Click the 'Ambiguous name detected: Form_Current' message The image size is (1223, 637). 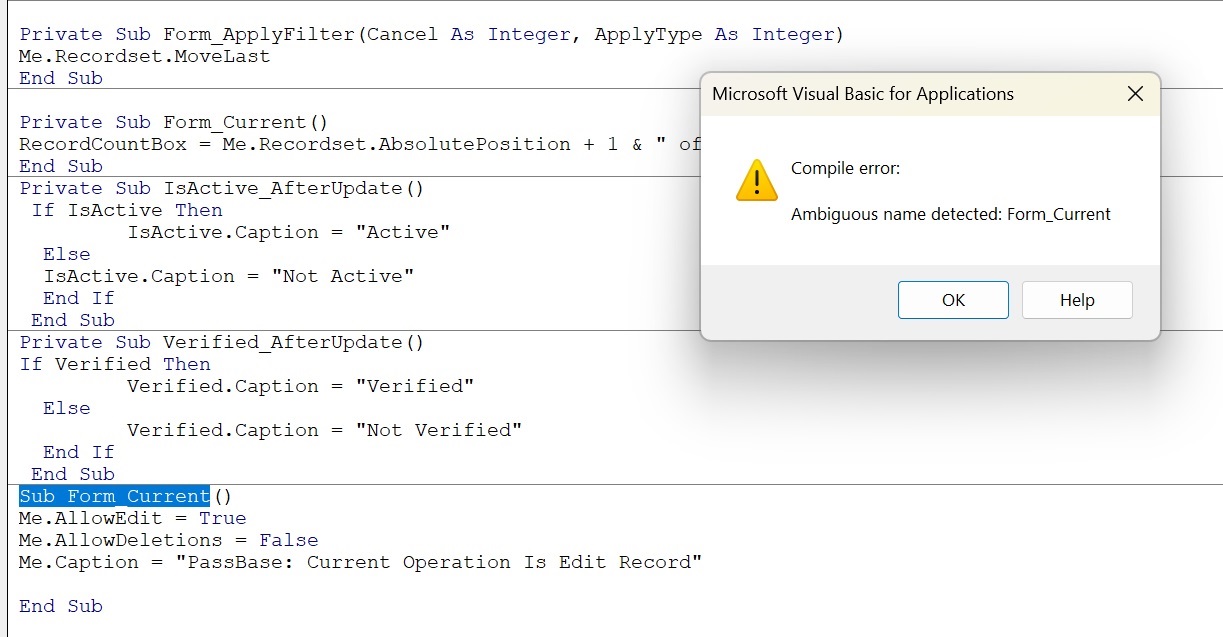[950, 214]
